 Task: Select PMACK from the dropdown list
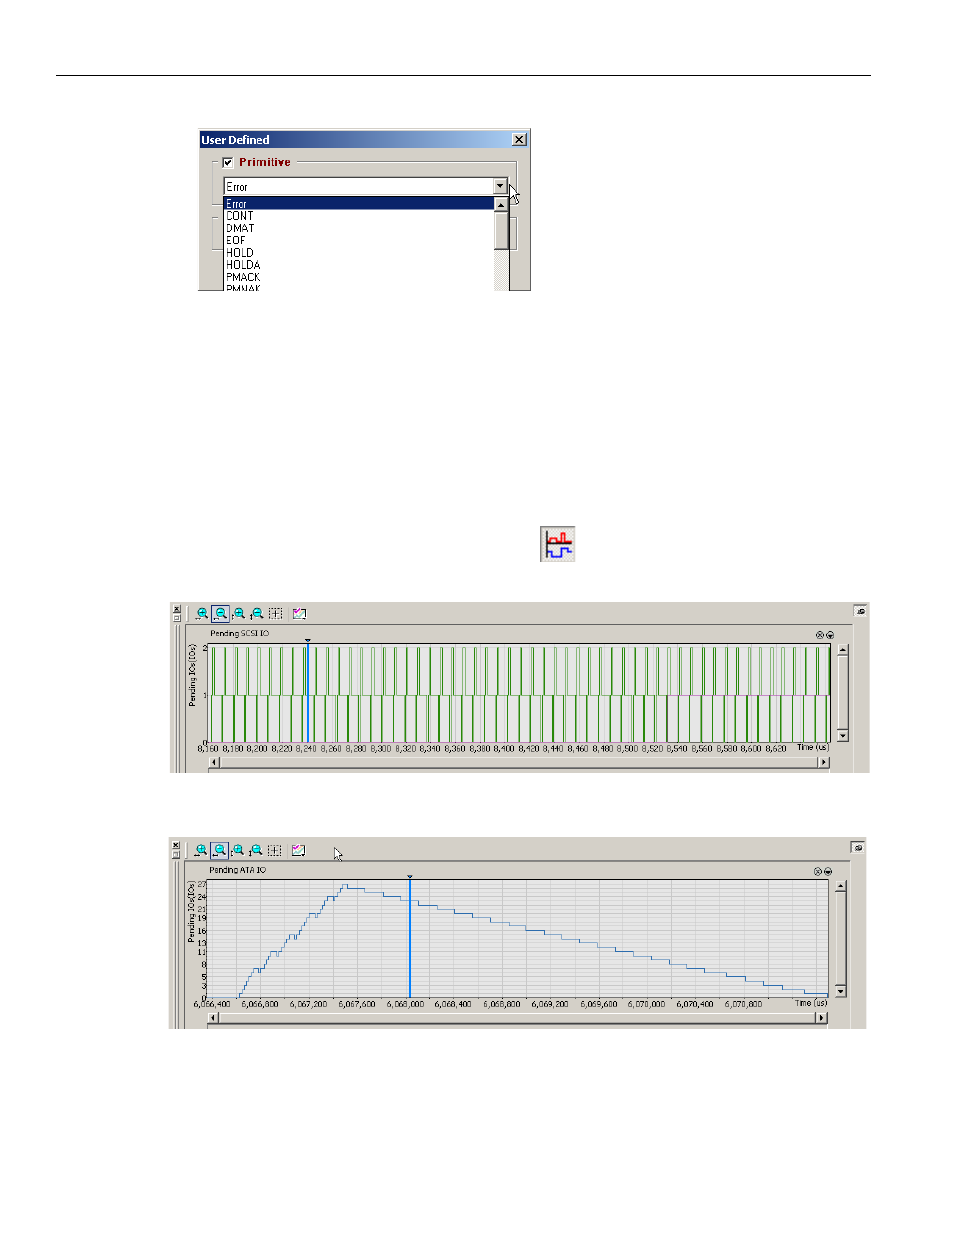pyautogui.click(x=243, y=277)
